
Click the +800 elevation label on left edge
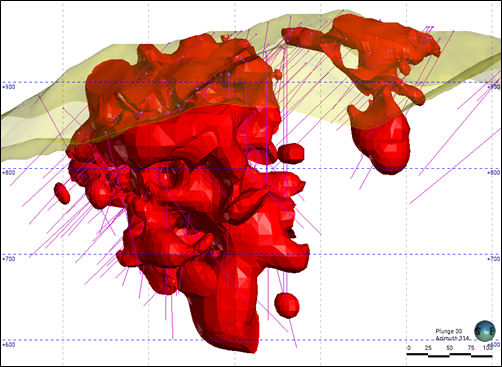click(x=8, y=173)
